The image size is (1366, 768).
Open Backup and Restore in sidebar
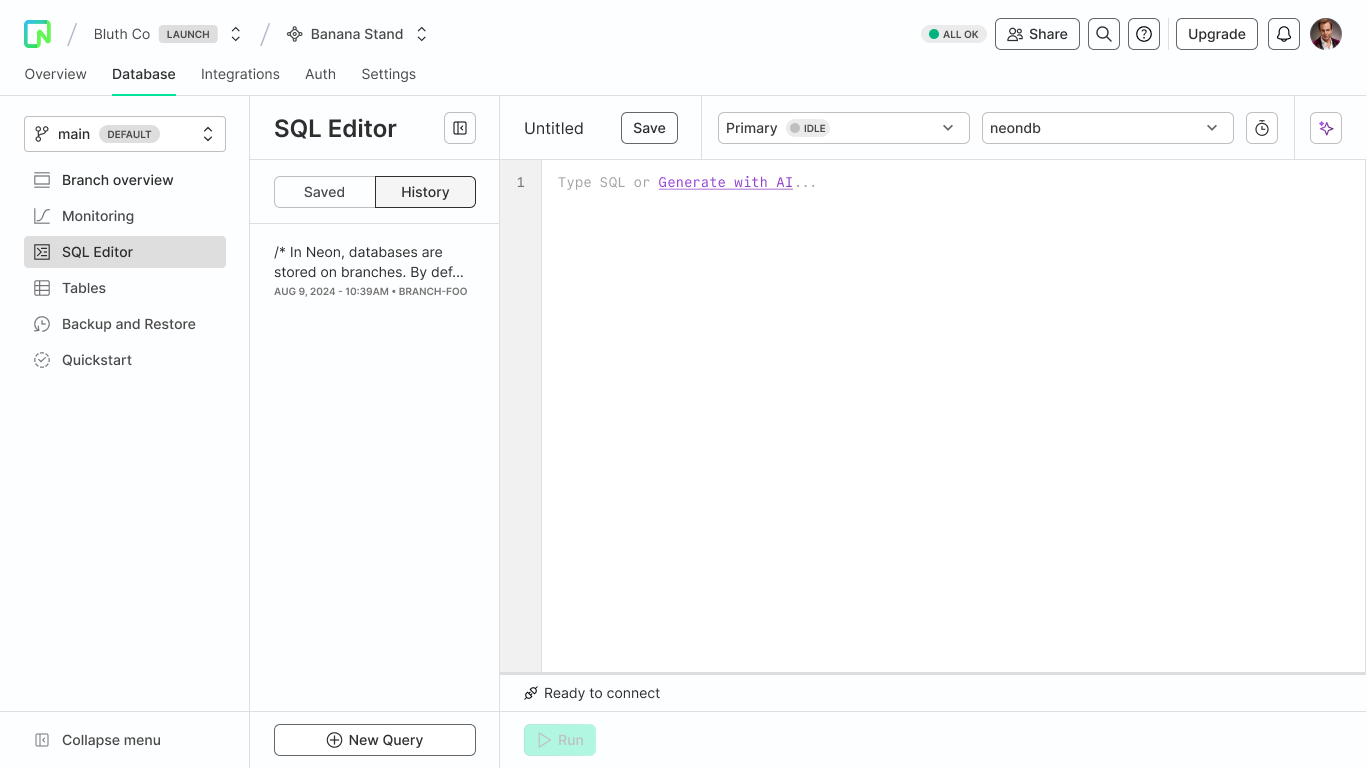coord(128,324)
